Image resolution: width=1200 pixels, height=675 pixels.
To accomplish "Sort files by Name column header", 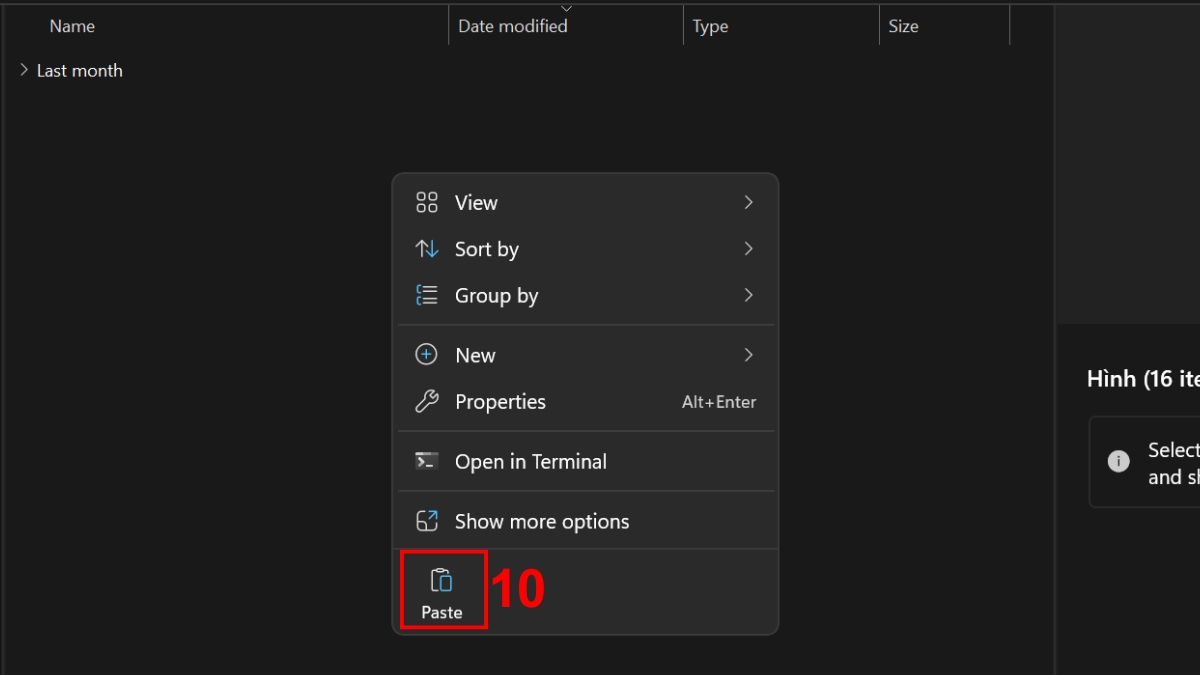I will 72,27.
